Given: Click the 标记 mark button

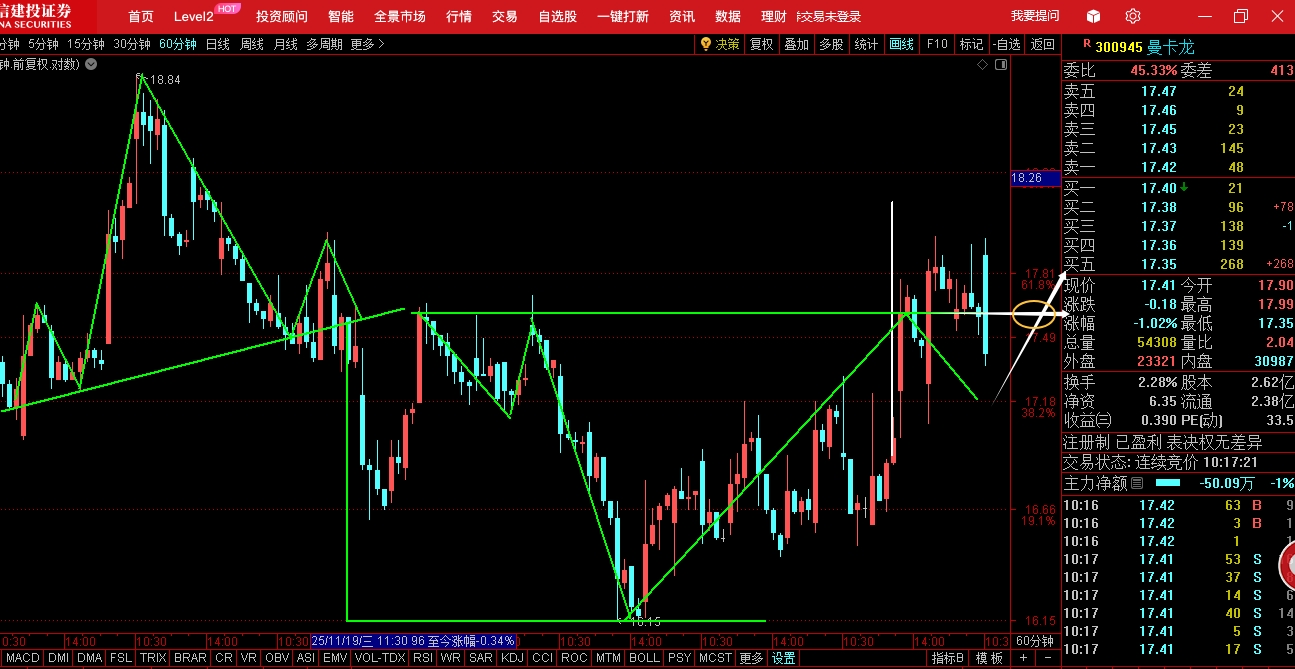Looking at the screenshot, I should pos(971,44).
